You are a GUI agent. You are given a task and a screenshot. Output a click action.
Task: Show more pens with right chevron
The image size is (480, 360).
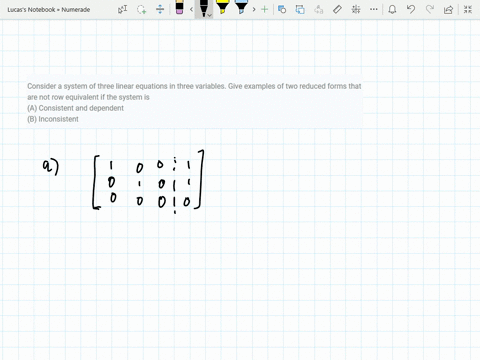point(254,9)
